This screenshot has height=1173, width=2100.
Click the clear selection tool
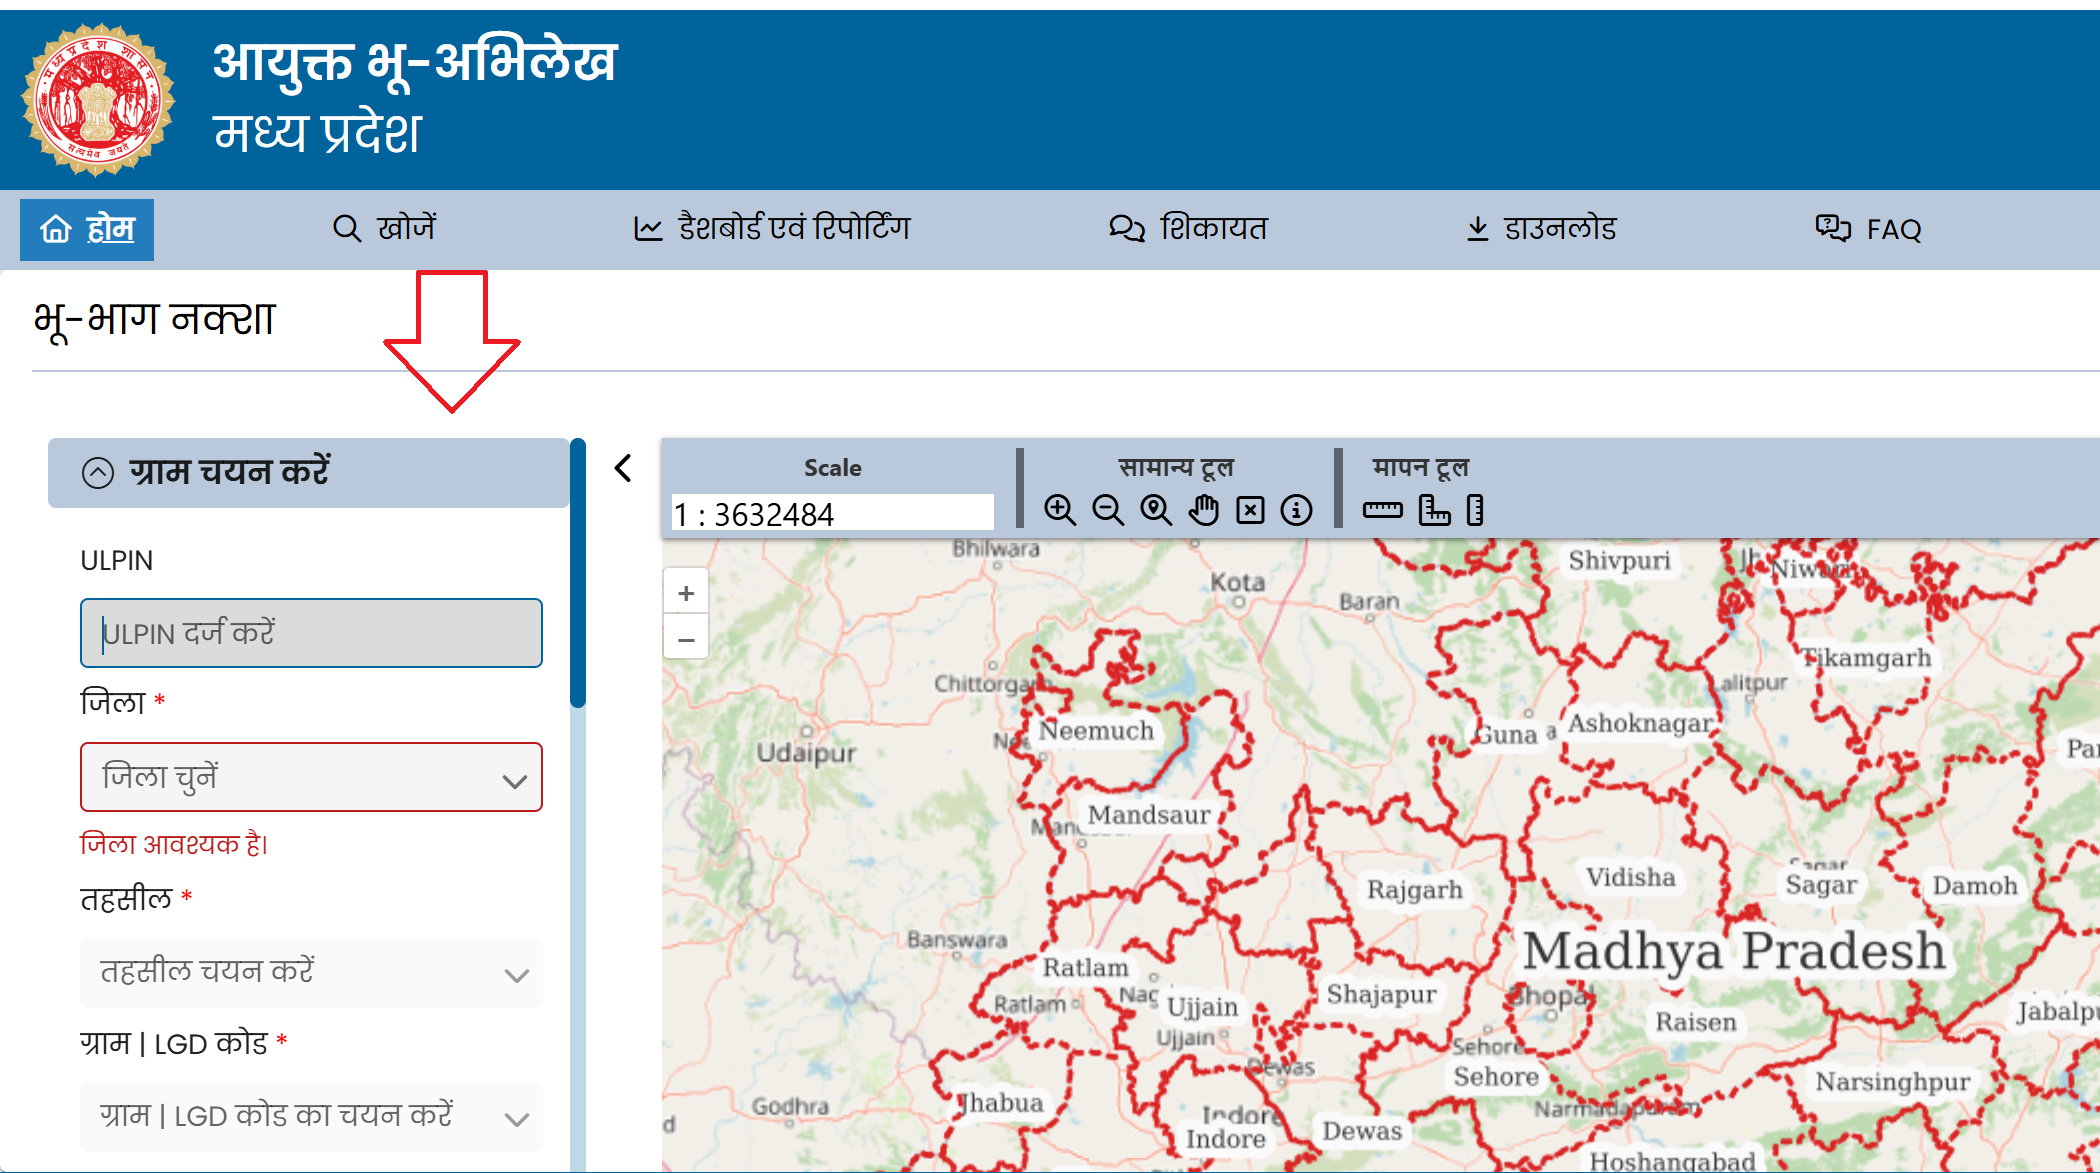pyautogui.click(x=1249, y=510)
